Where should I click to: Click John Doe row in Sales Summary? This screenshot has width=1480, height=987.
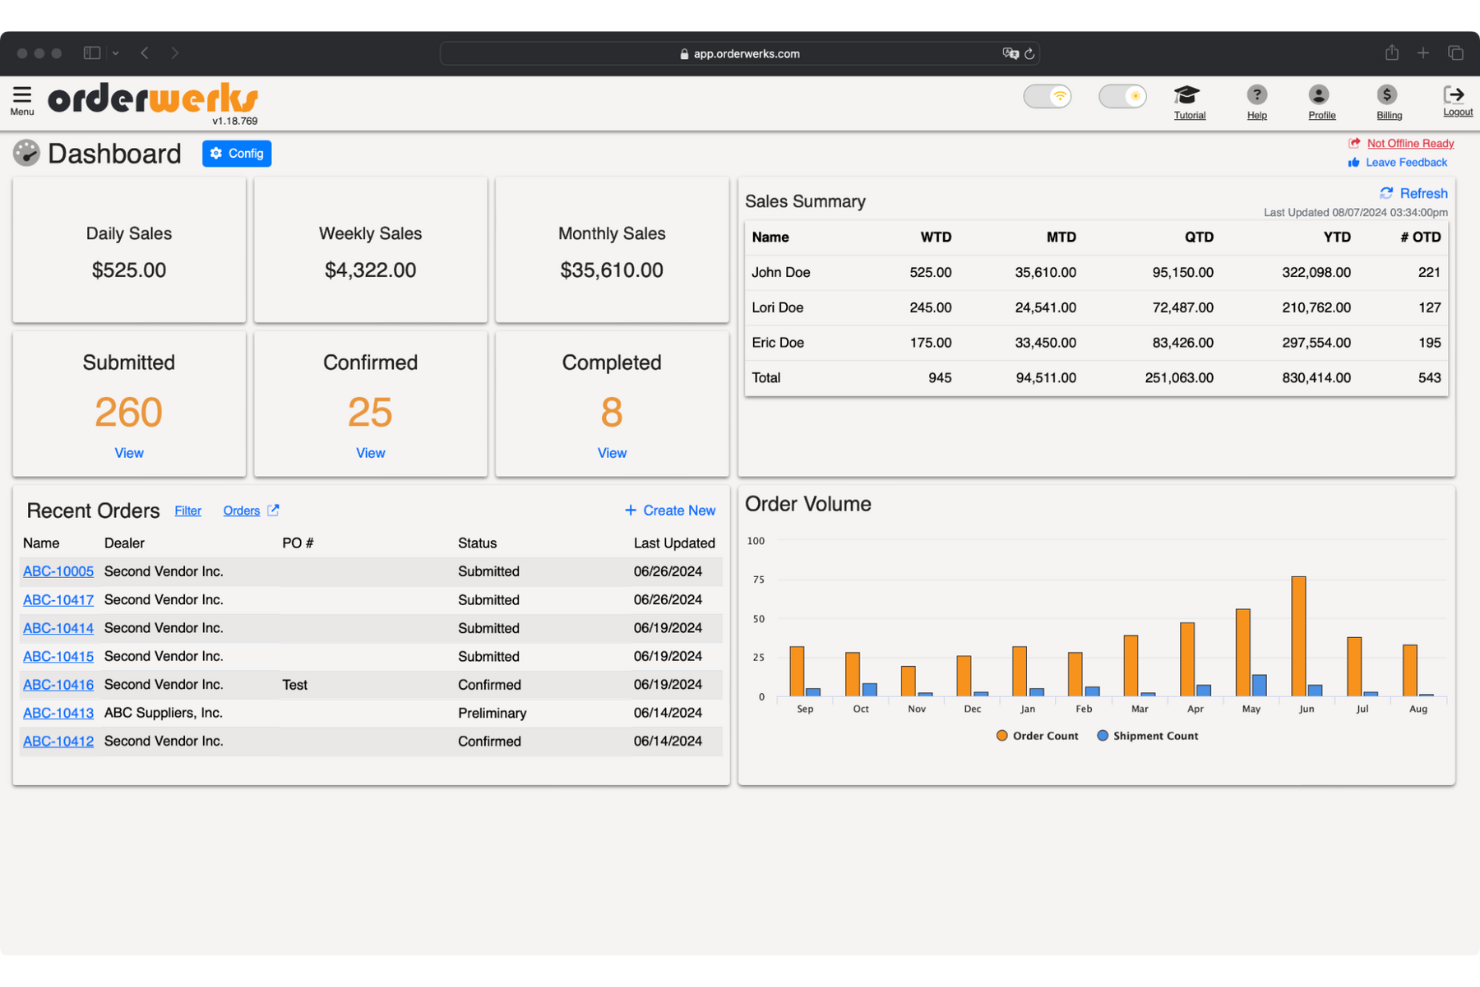[x=1096, y=272]
